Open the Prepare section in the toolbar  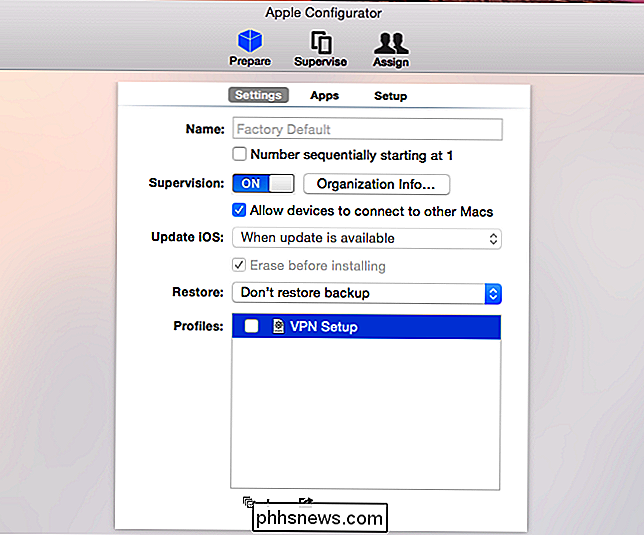click(250, 48)
